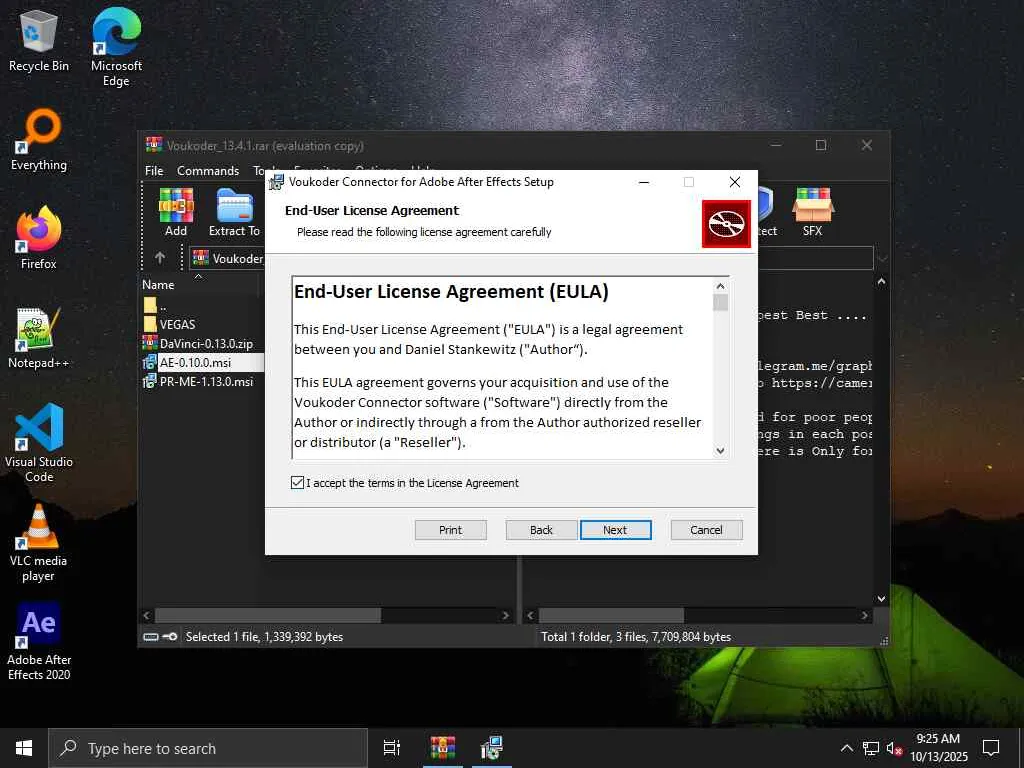Click the Voukoder red logo banner
Screen dimensions: 1024x768
coord(726,224)
